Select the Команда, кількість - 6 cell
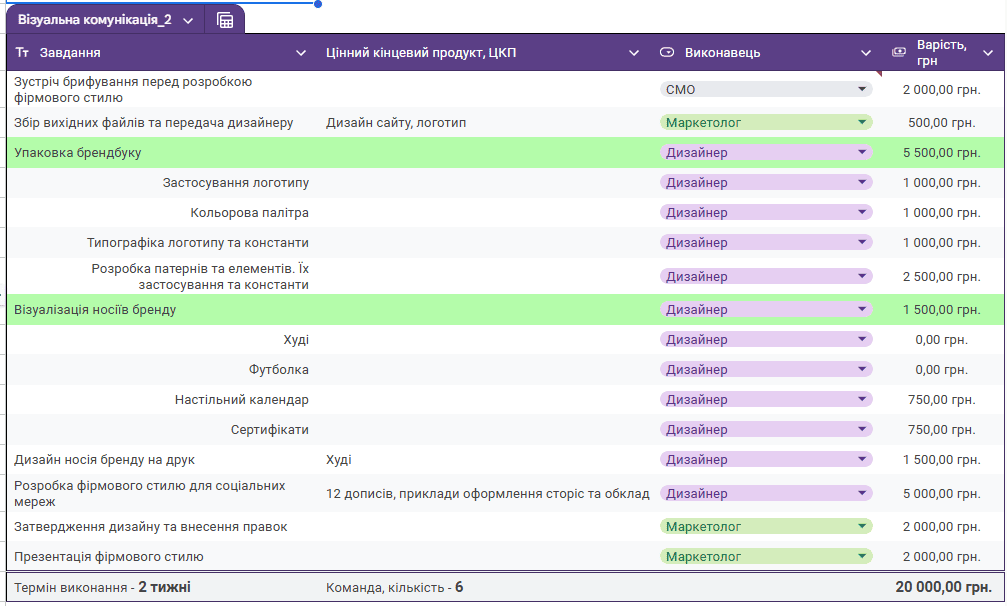This screenshot has width=1007, height=606. tap(486, 587)
